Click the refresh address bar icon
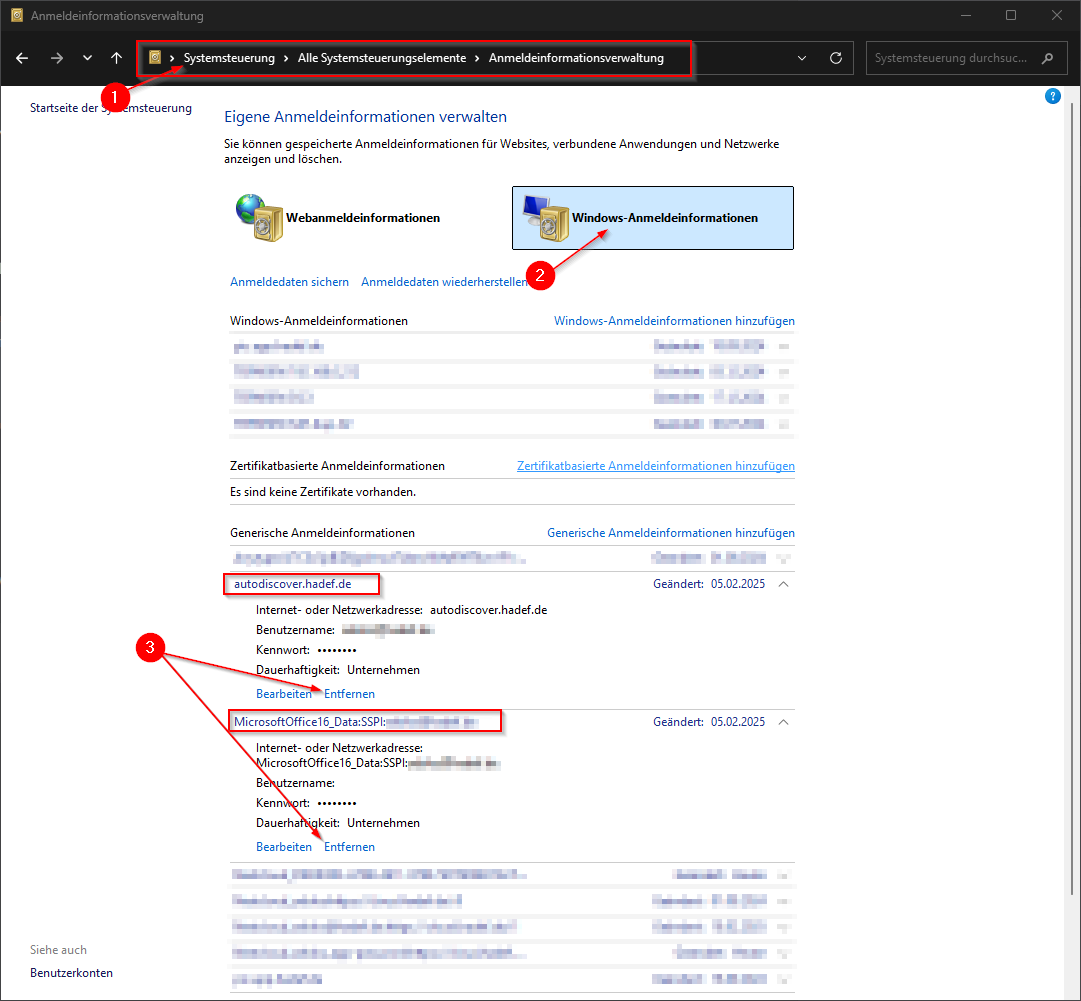Viewport: 1081px width, 1001px height. 836,58
